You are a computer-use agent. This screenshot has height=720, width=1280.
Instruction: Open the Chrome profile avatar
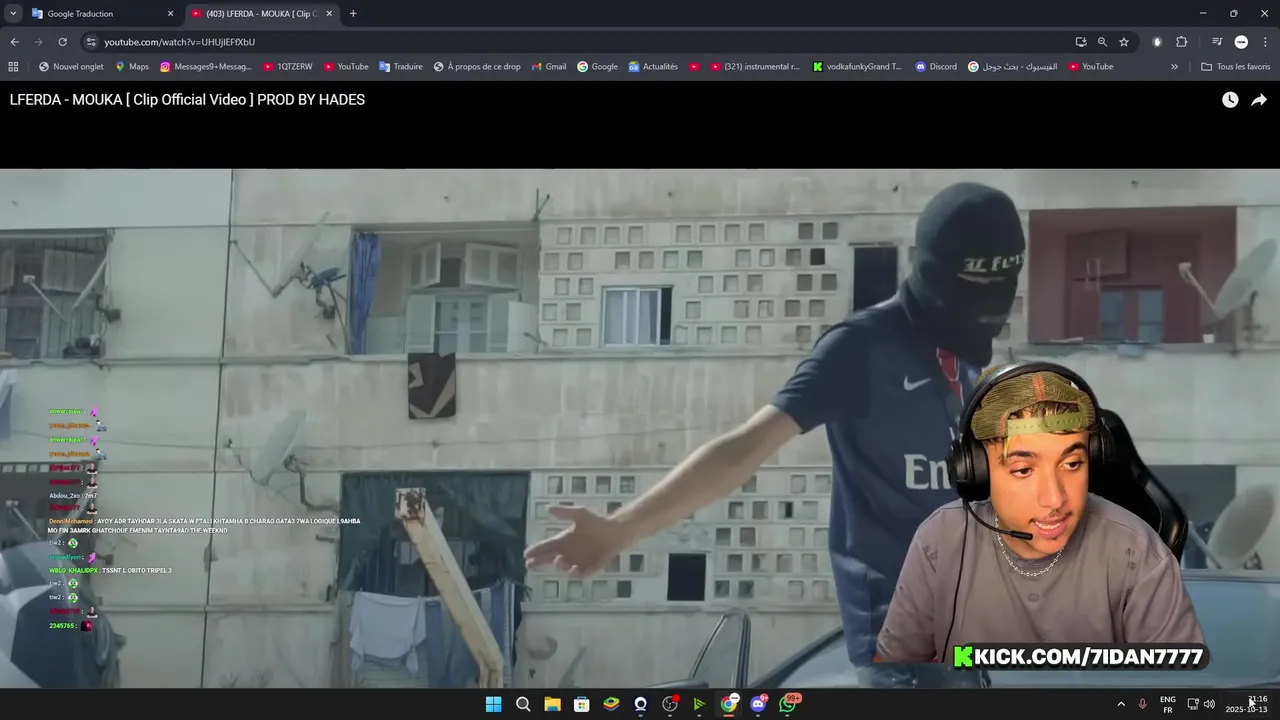coord(1241,42)
